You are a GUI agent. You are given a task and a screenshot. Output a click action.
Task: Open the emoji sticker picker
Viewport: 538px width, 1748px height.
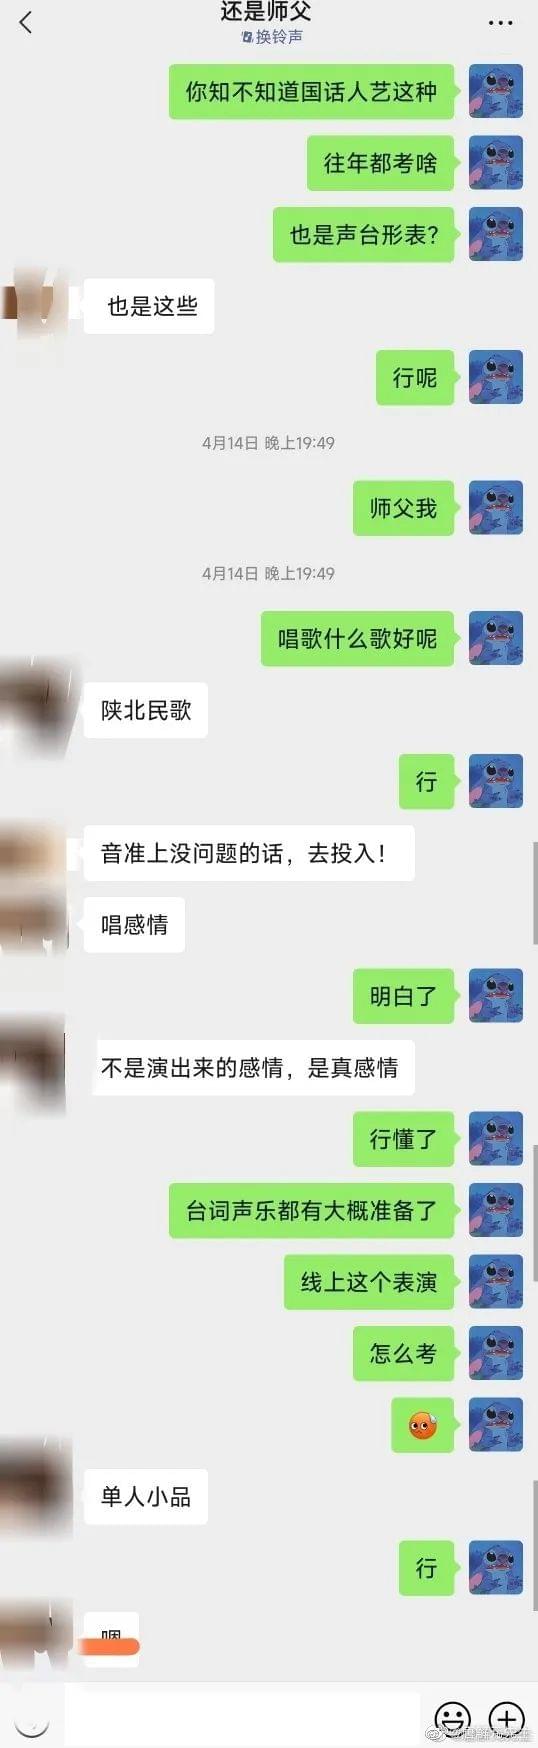(x=453, y=1719)
